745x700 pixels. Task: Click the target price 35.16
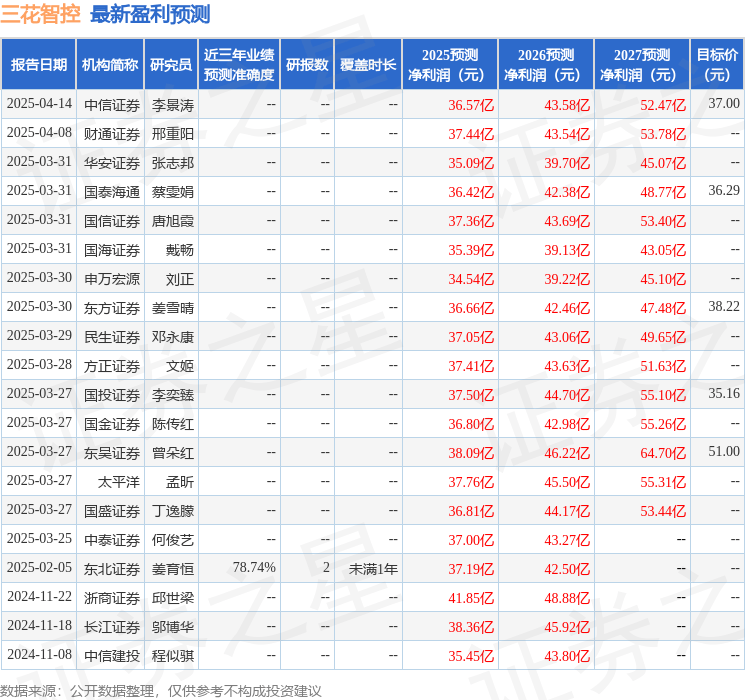[724, 393]
